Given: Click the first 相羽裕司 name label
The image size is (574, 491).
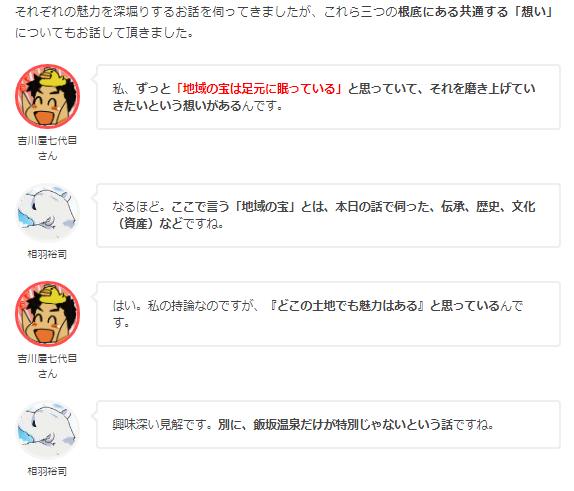Looking at the screenshot, I should point(47,254).
